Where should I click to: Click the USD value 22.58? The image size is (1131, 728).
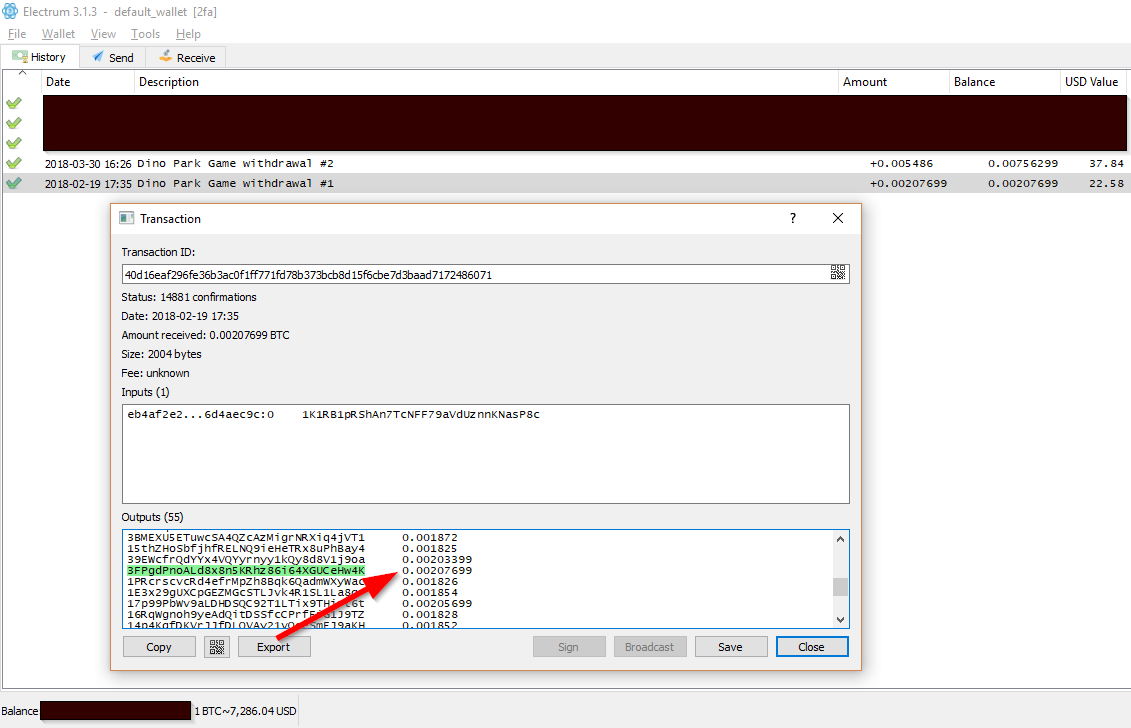1106,183
